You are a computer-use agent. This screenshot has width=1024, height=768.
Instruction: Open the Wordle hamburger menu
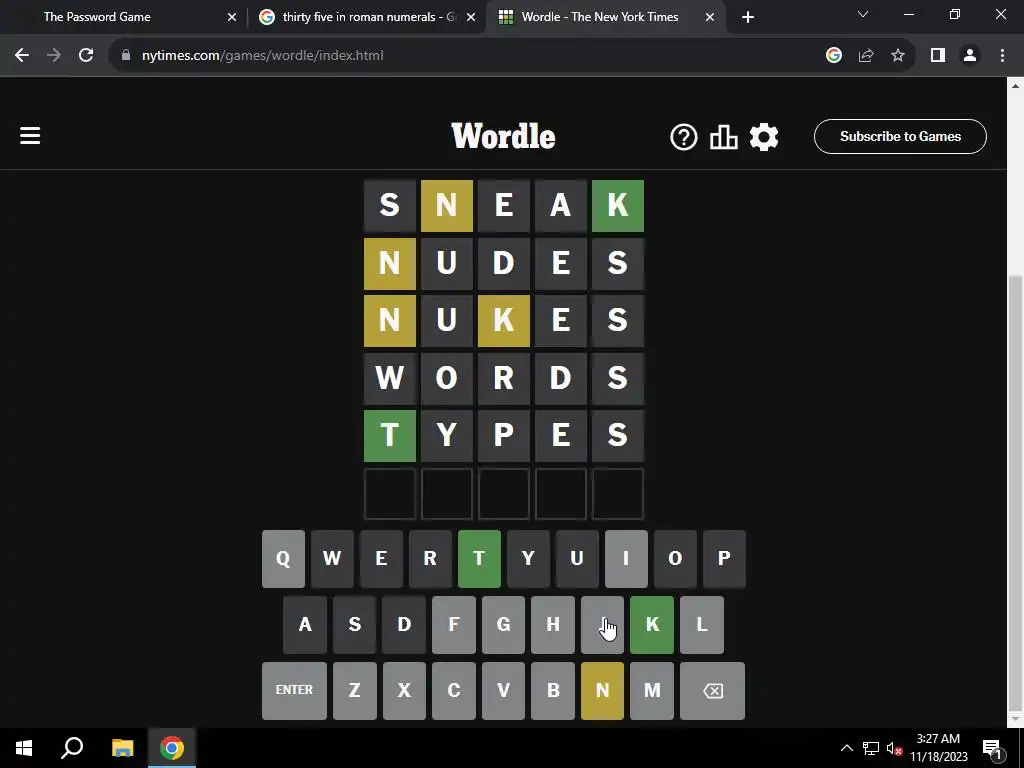pos(30,136)
